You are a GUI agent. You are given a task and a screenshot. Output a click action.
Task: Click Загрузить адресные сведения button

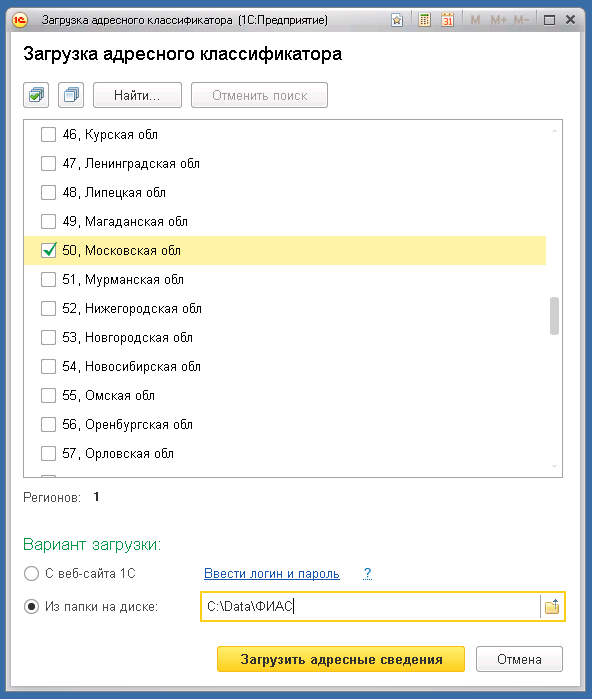[341, 659]
